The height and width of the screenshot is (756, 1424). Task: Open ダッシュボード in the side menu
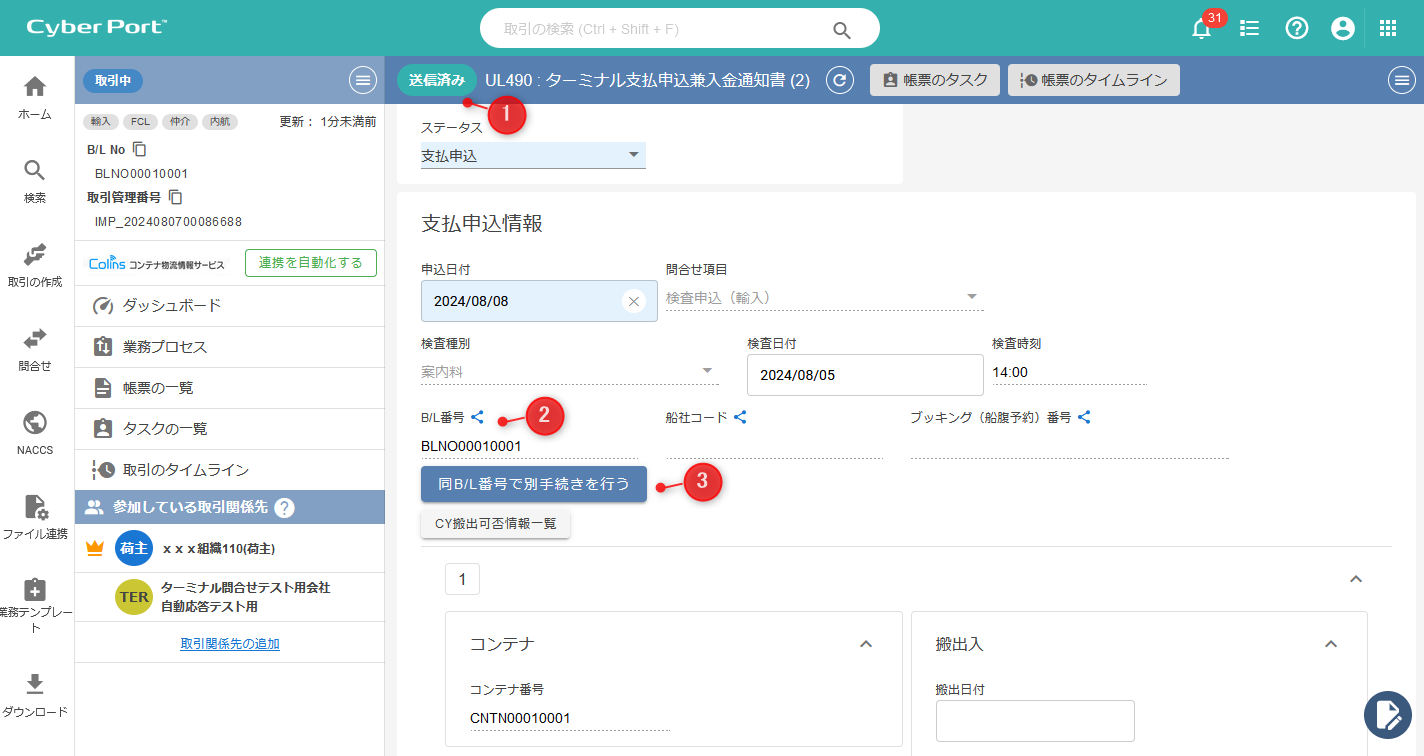(171, 306)
